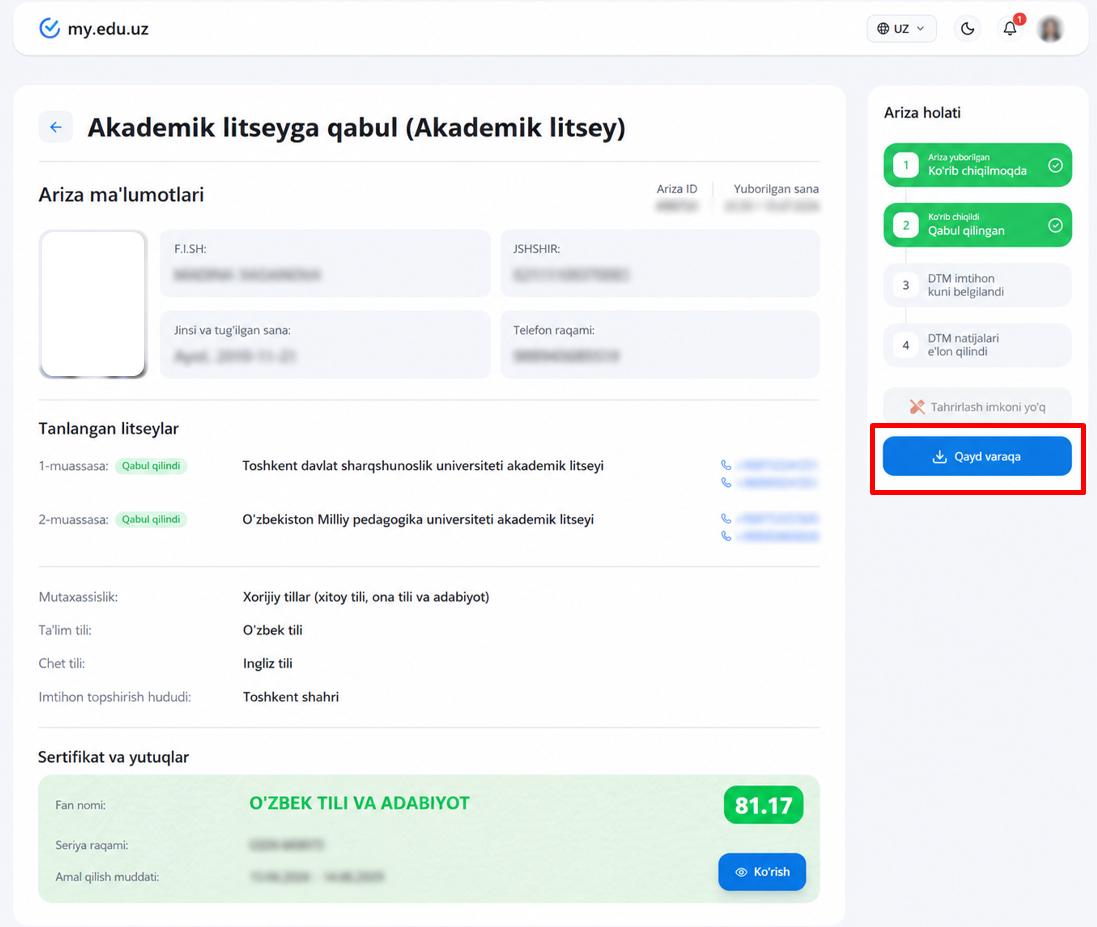Click the 81.17 score badge

pyautogui.click(x=763, y=805)
